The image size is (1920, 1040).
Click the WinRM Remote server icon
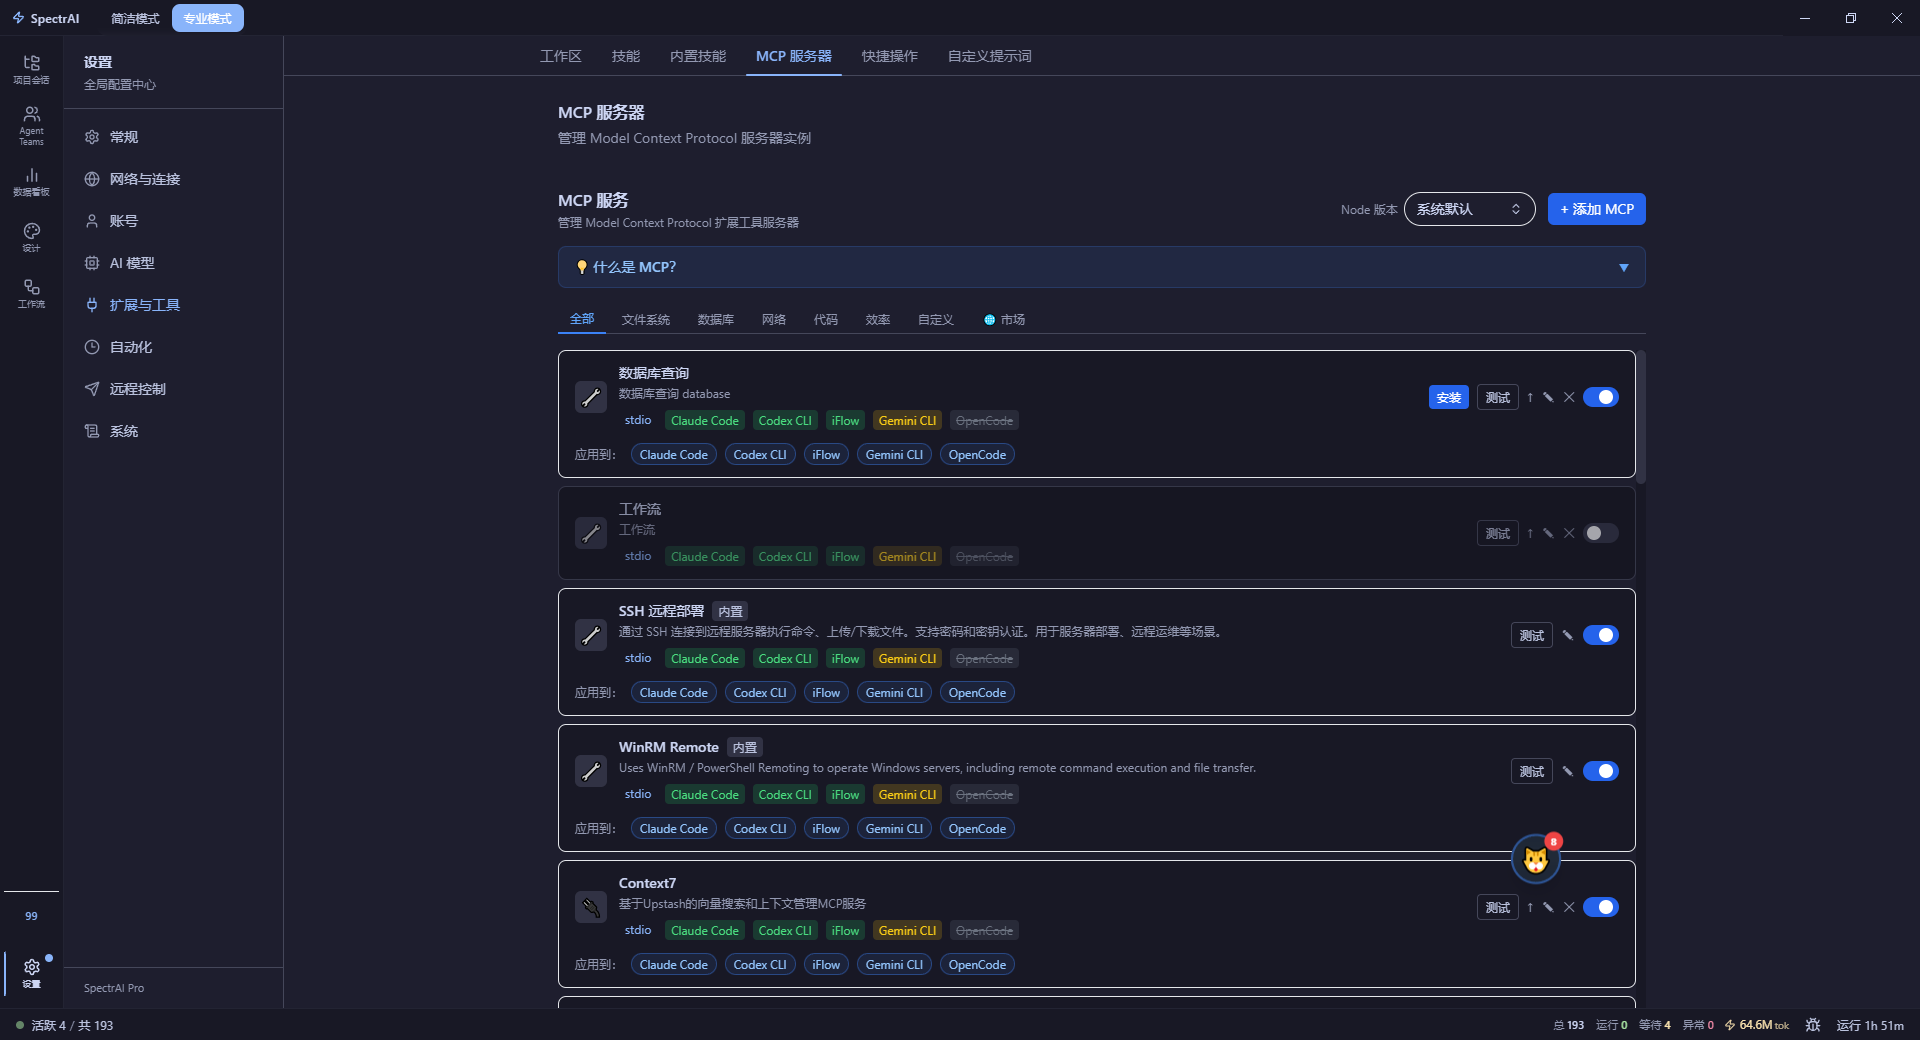click(x=591, y=771)
